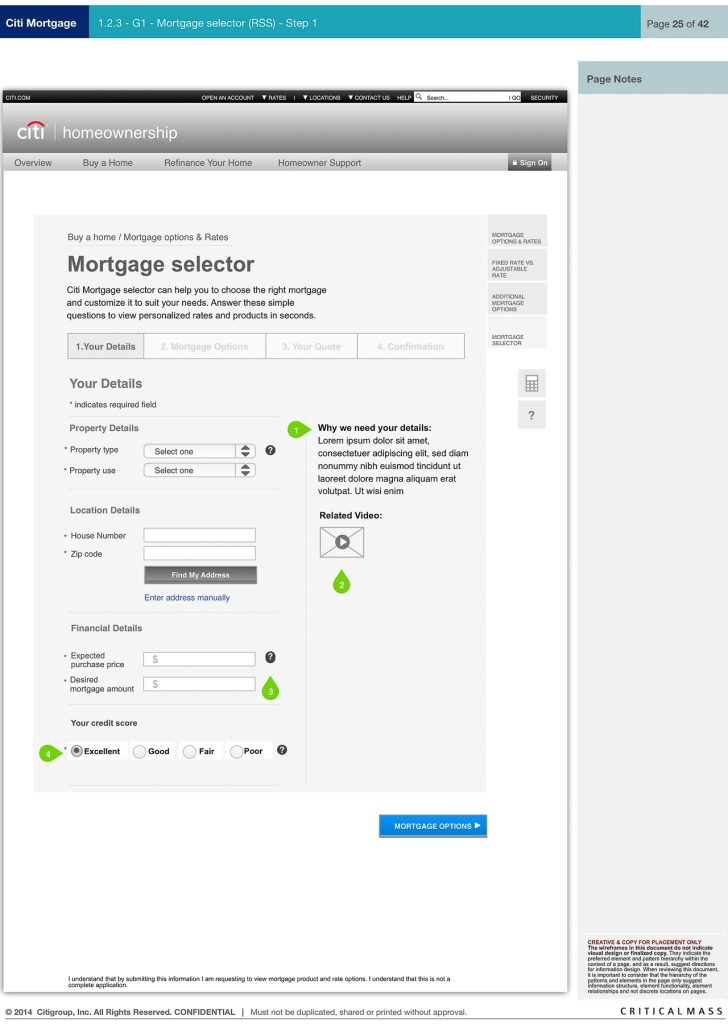Expand the Property use dropdown
This screenshot has height=1024, width=728.
tap(199, 470)
